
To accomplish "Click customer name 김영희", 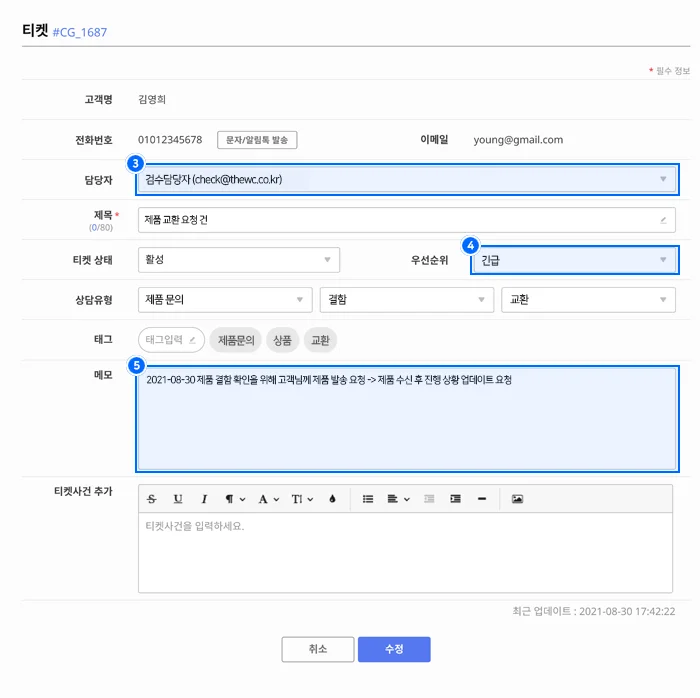I will coord(152,100).
